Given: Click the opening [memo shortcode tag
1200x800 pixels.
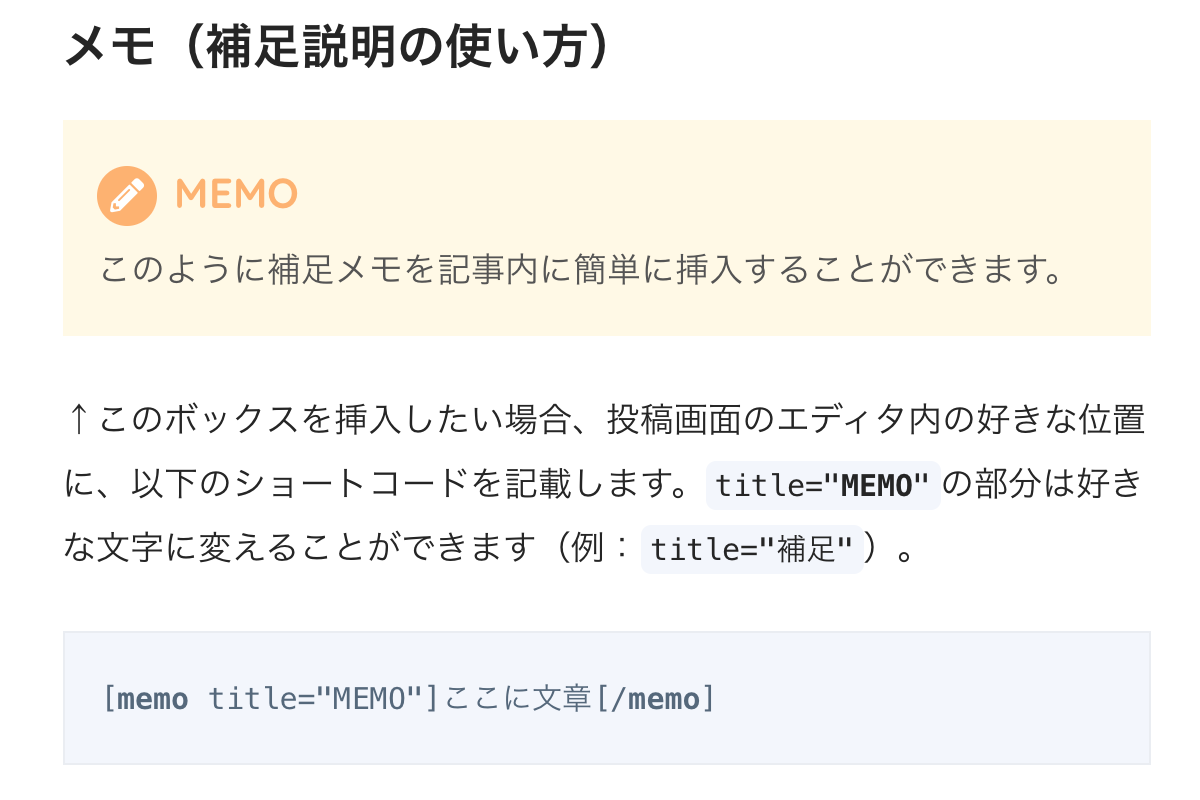Looking at the screenshot, I should pyautogui.click(x=145, y=698).
